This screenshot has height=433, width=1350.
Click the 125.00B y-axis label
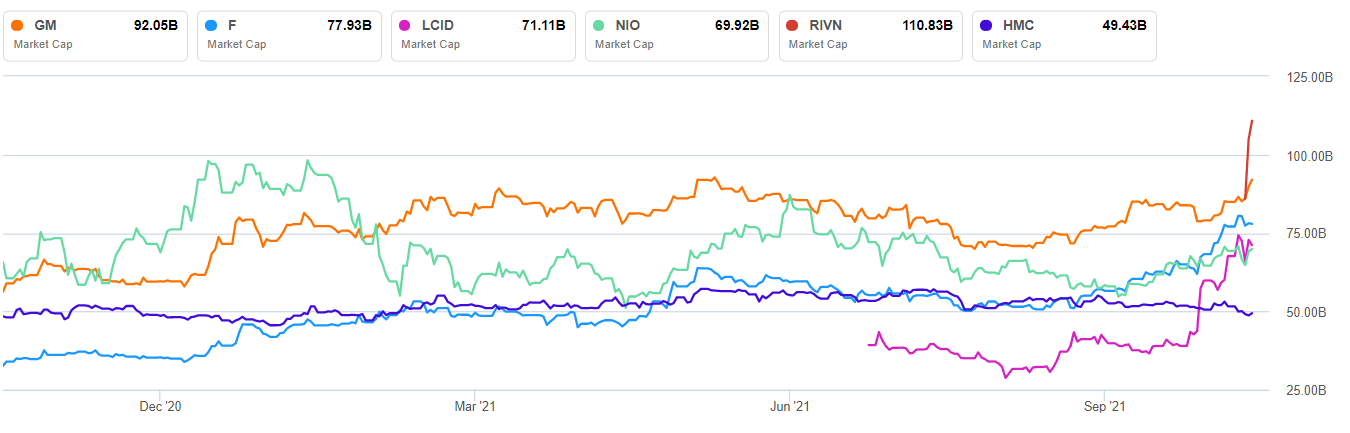(1303, 78)
